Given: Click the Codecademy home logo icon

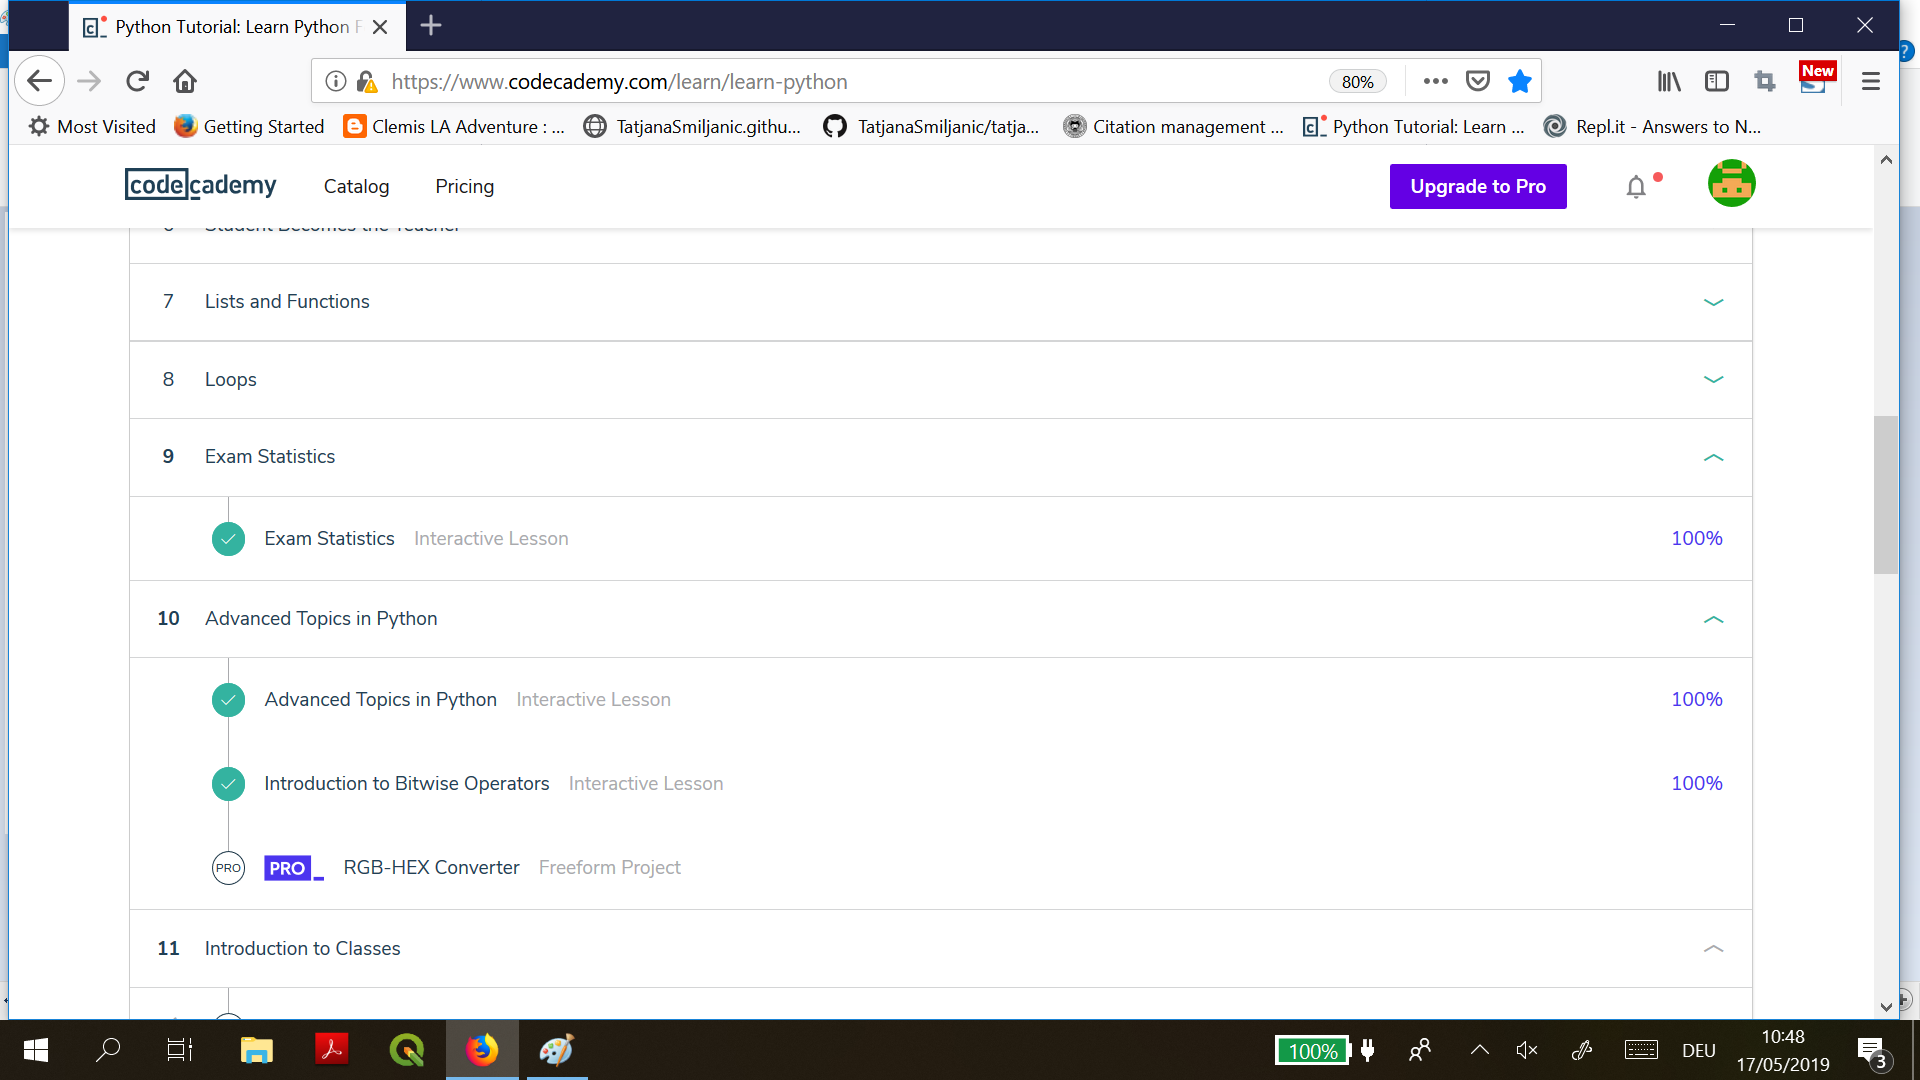Looking at the screenshot, I should tap(202, 185).
